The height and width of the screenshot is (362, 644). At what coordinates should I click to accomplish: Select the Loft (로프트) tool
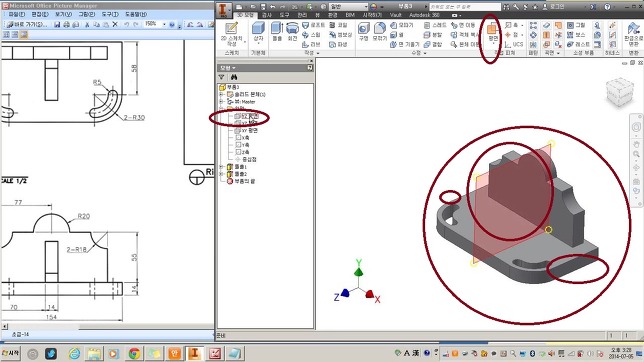[313, 25]
